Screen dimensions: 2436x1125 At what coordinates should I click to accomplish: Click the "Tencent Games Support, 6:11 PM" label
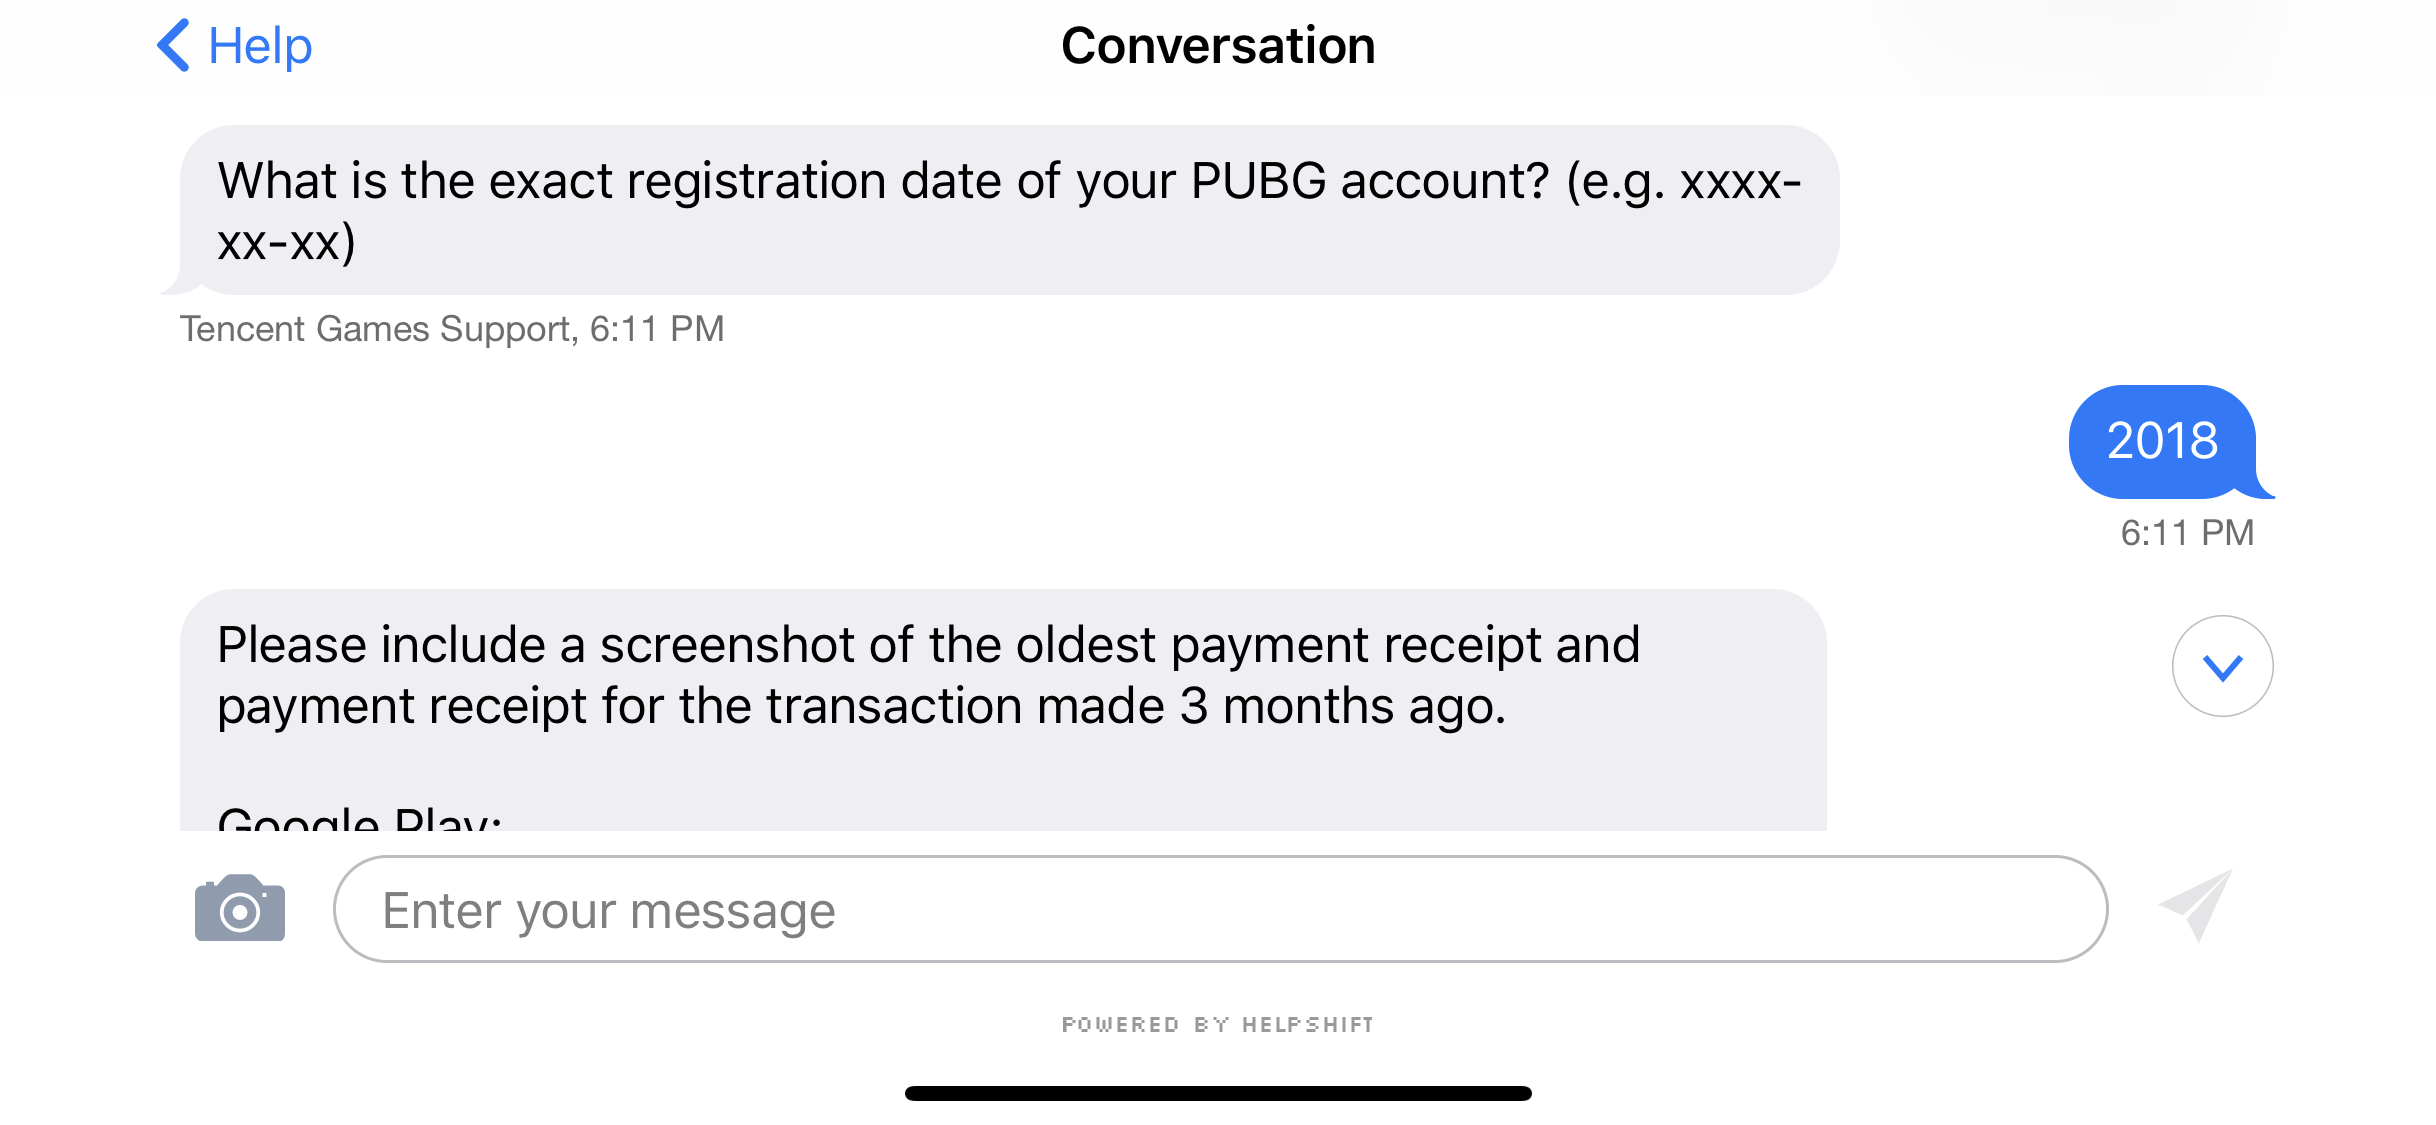coord(452,329)
